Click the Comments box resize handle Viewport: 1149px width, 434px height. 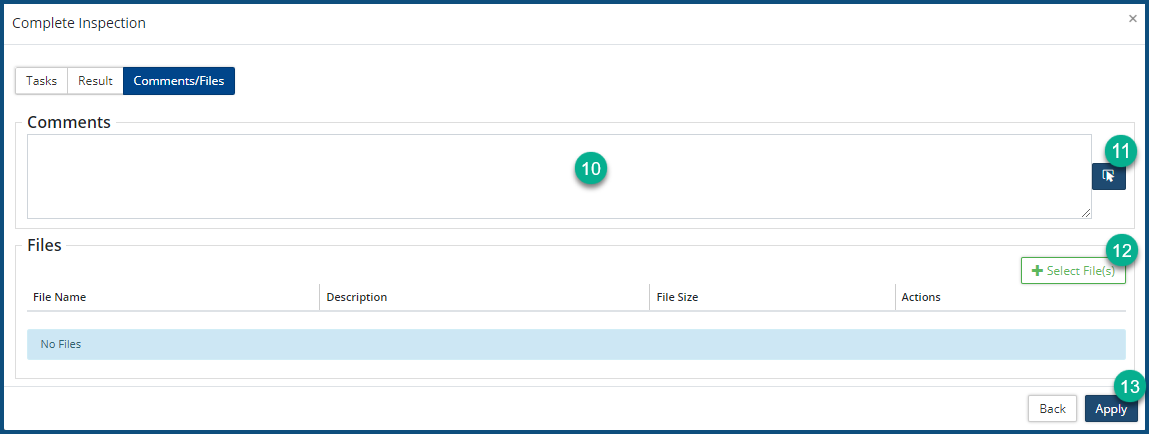(x=1085, y=212)
